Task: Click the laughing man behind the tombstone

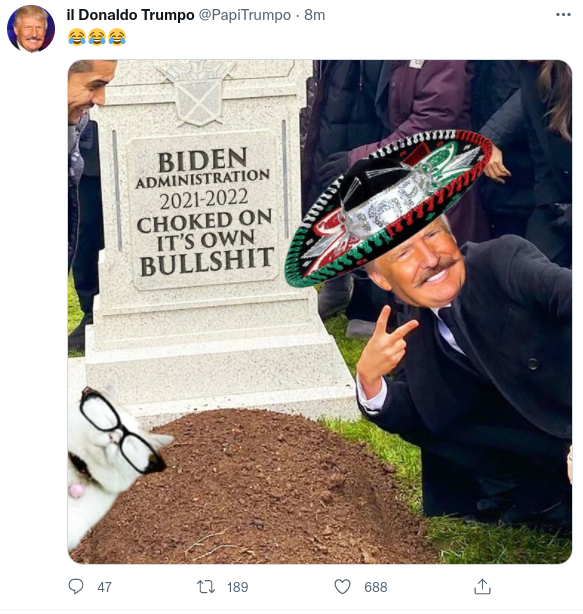Action: pyautogui.click(x=88, y=92)
